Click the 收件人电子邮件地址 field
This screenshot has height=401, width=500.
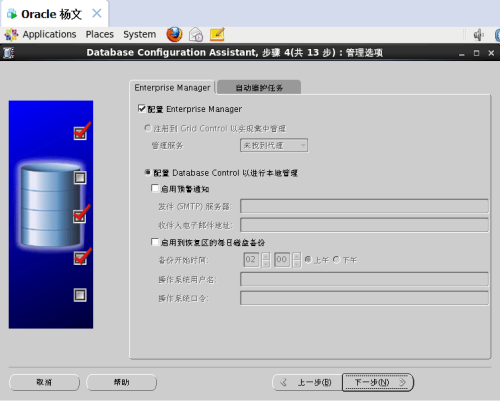click(364, 225)
